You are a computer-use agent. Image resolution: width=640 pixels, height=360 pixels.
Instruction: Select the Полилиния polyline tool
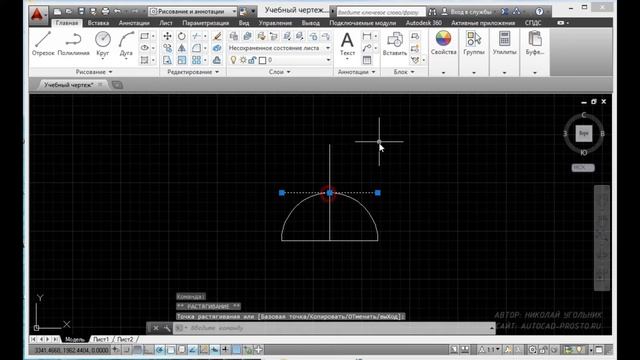73,44
